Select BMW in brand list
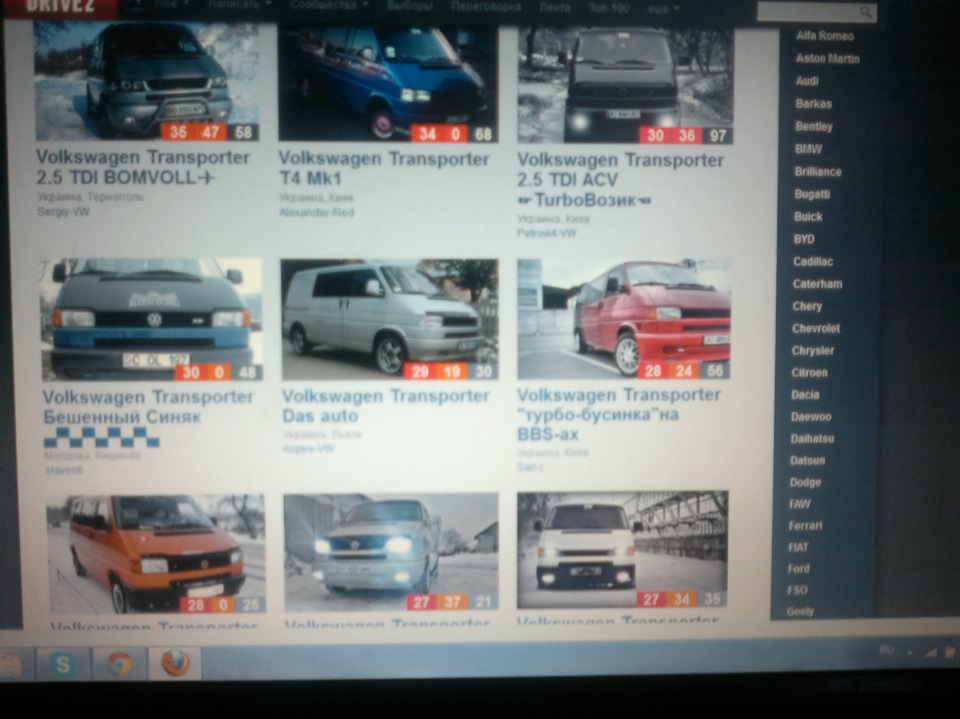The height and width of the screenshot is (719, 960). tap(808, 149)
